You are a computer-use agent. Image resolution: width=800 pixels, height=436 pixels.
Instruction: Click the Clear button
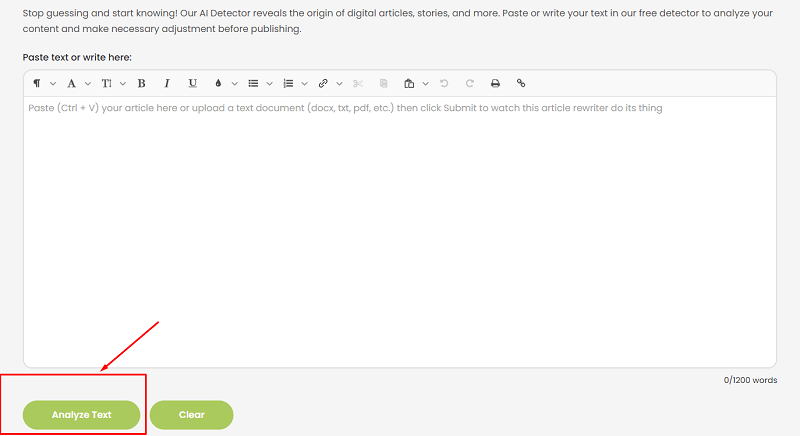point(191,415)
